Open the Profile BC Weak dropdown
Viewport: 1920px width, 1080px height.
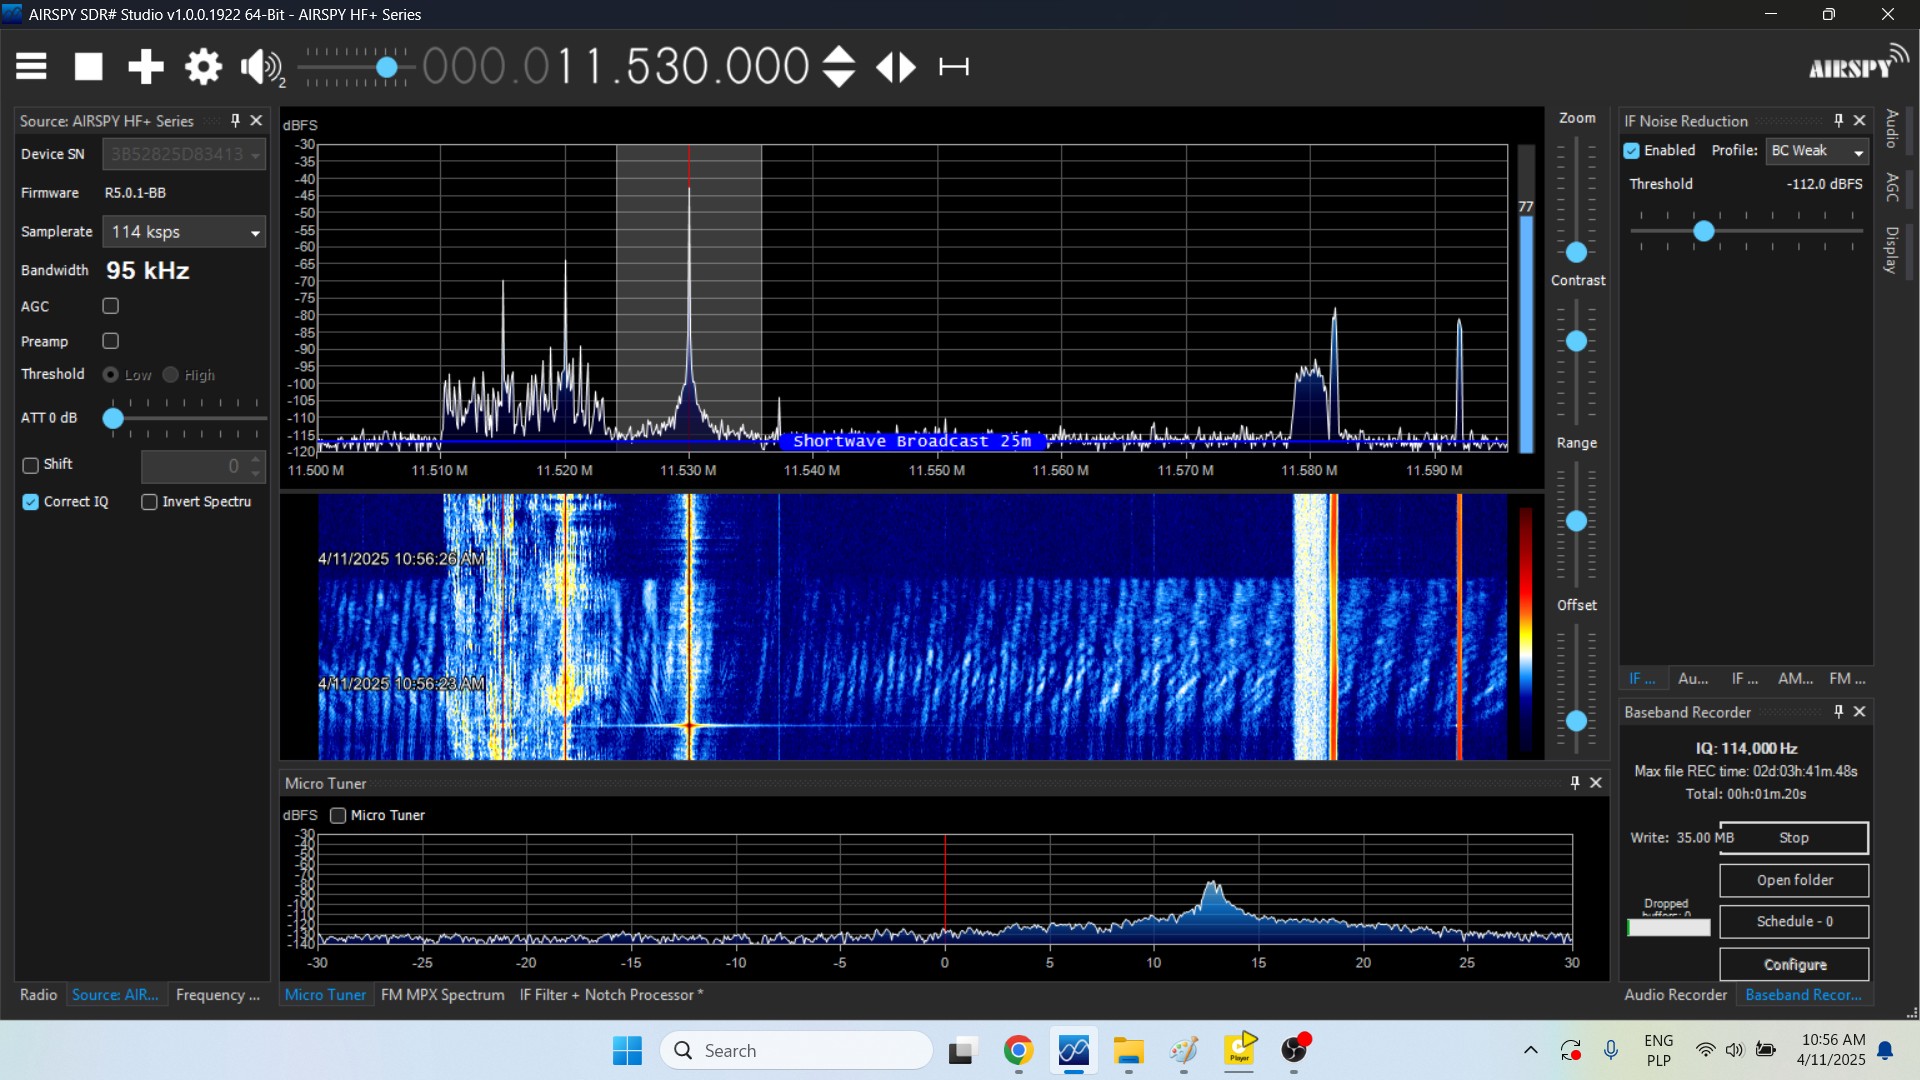click(1817, 151)
